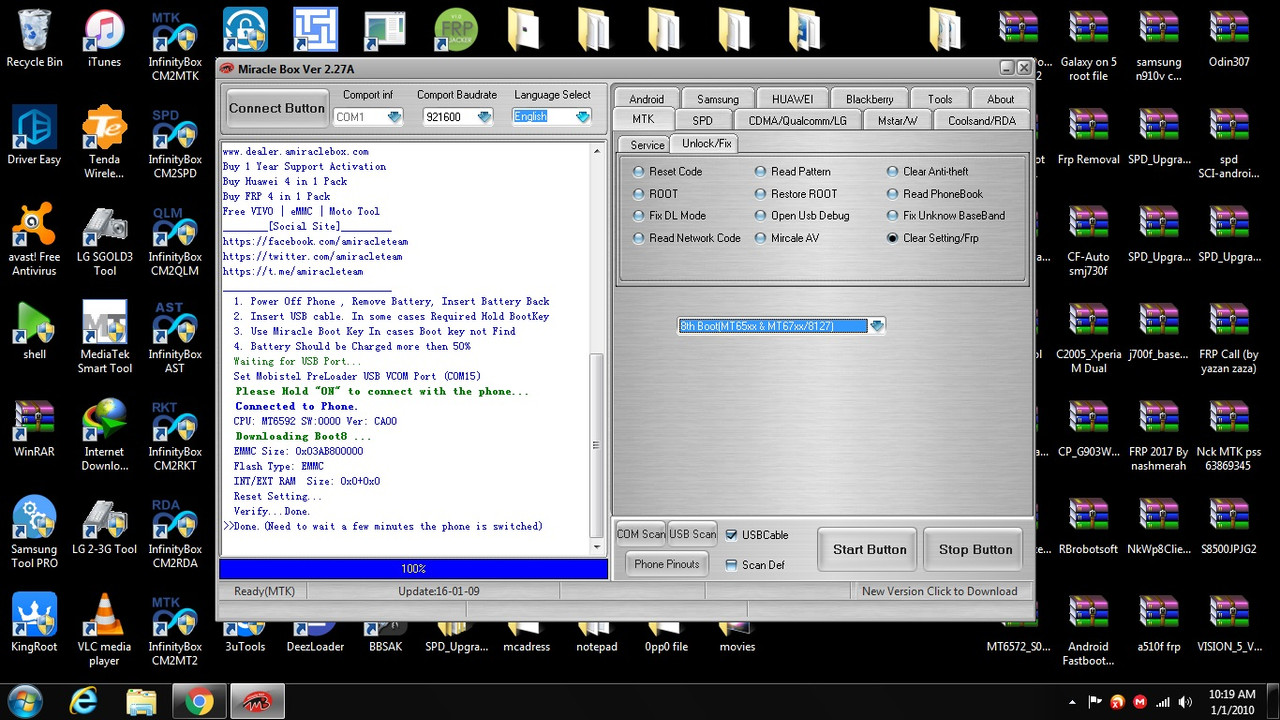Screen dimensions: 1280x720
Task: Open the Service sub-tab
Action: [x=647, y=145]
